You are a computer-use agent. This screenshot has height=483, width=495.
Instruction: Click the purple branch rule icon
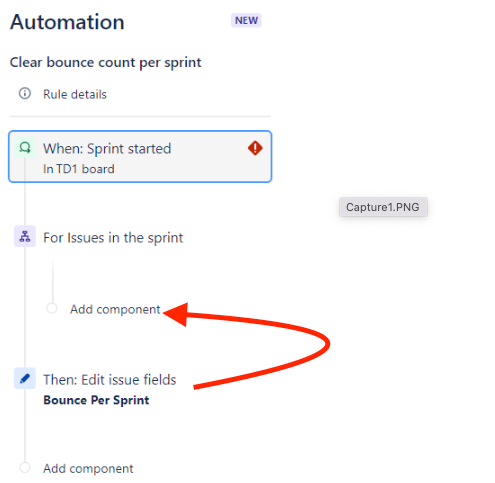pyautogui.click(x=25, y=236)
